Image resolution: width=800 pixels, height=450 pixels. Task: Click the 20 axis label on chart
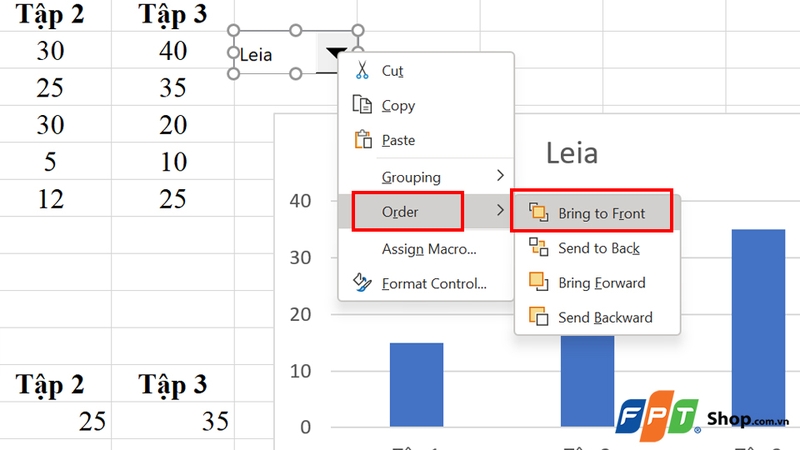[x=301, y=314]
